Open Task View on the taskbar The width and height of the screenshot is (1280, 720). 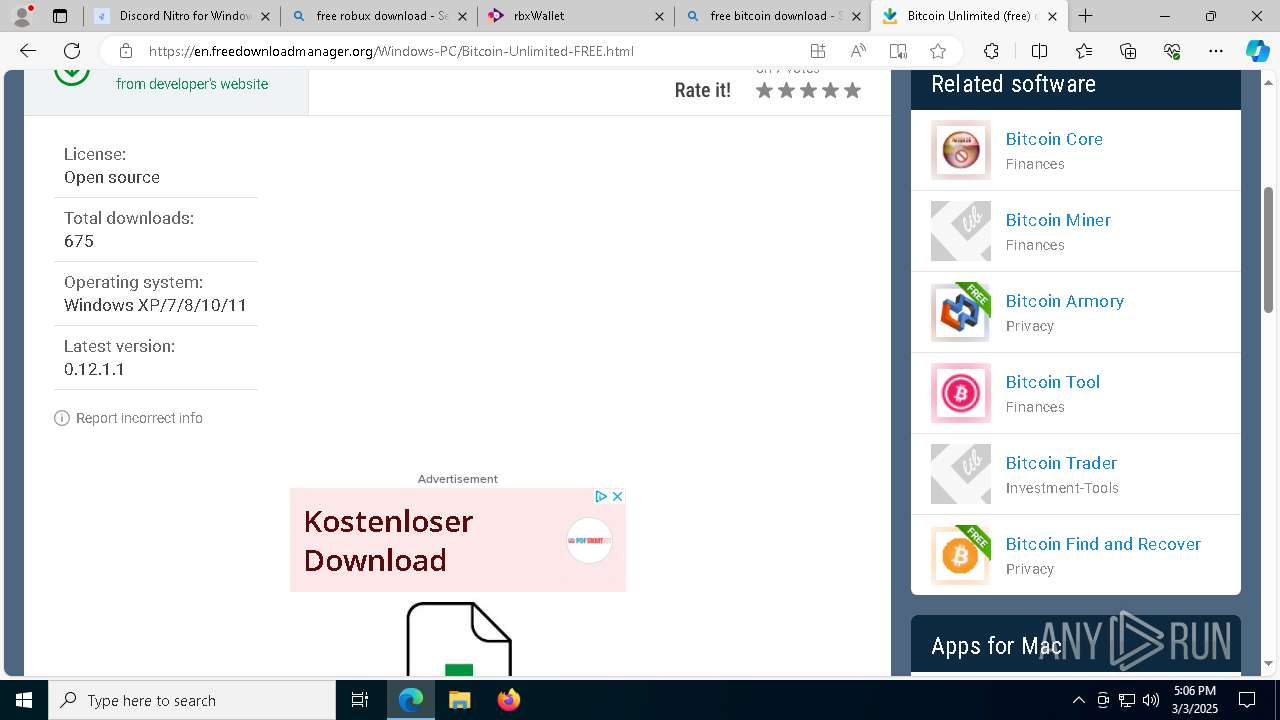click(x=360, y=700)
